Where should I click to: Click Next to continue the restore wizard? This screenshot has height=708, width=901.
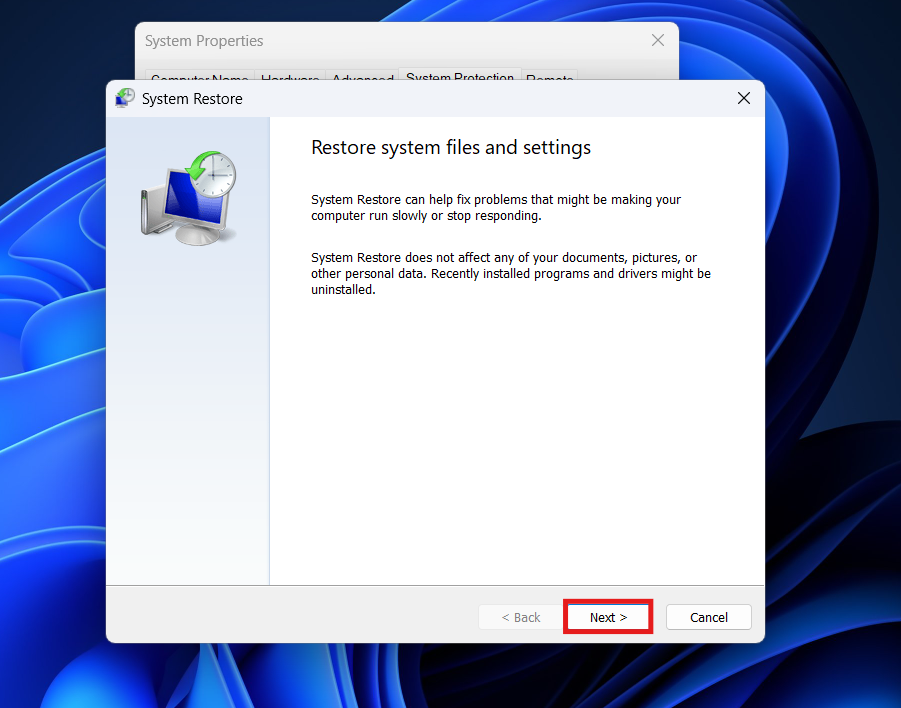(x=608, y=617)
